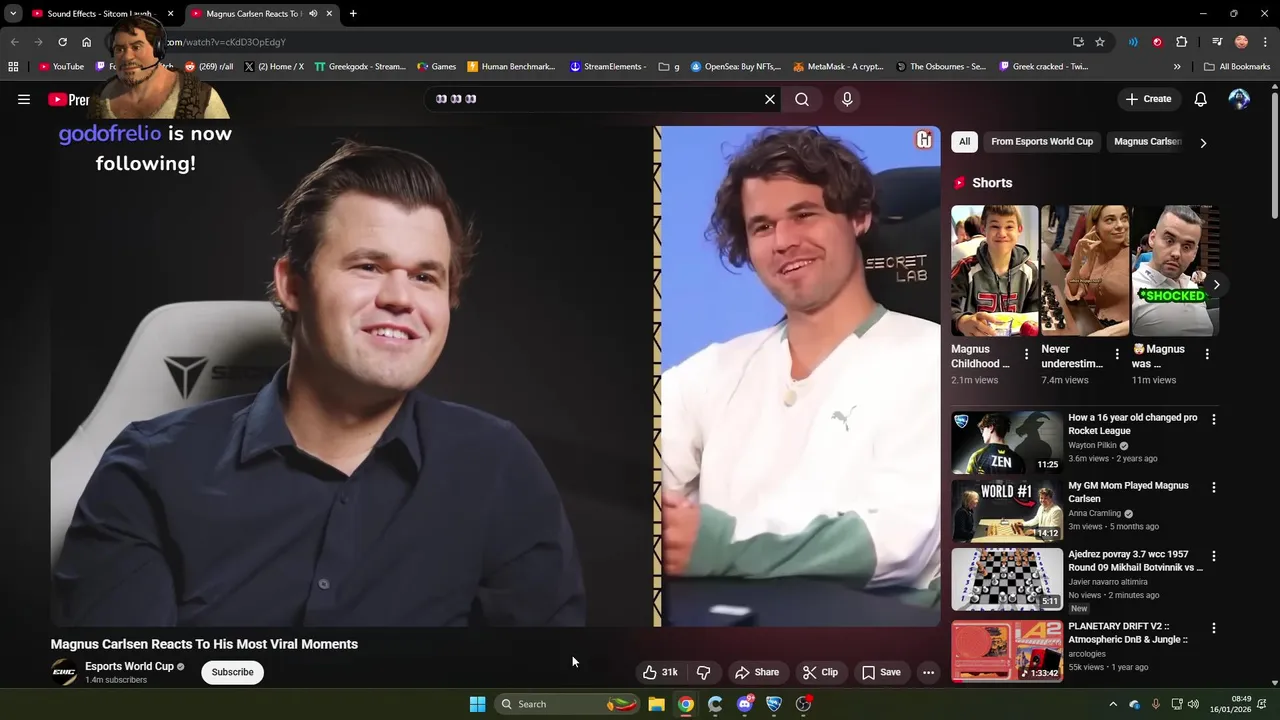
Task: Open Discord from the taskbar
Action: (x=744, y=704)
